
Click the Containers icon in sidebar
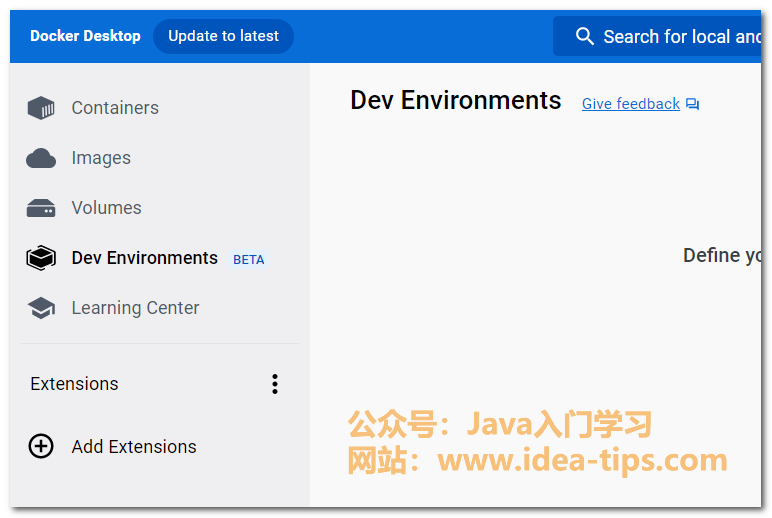(41, 108)
